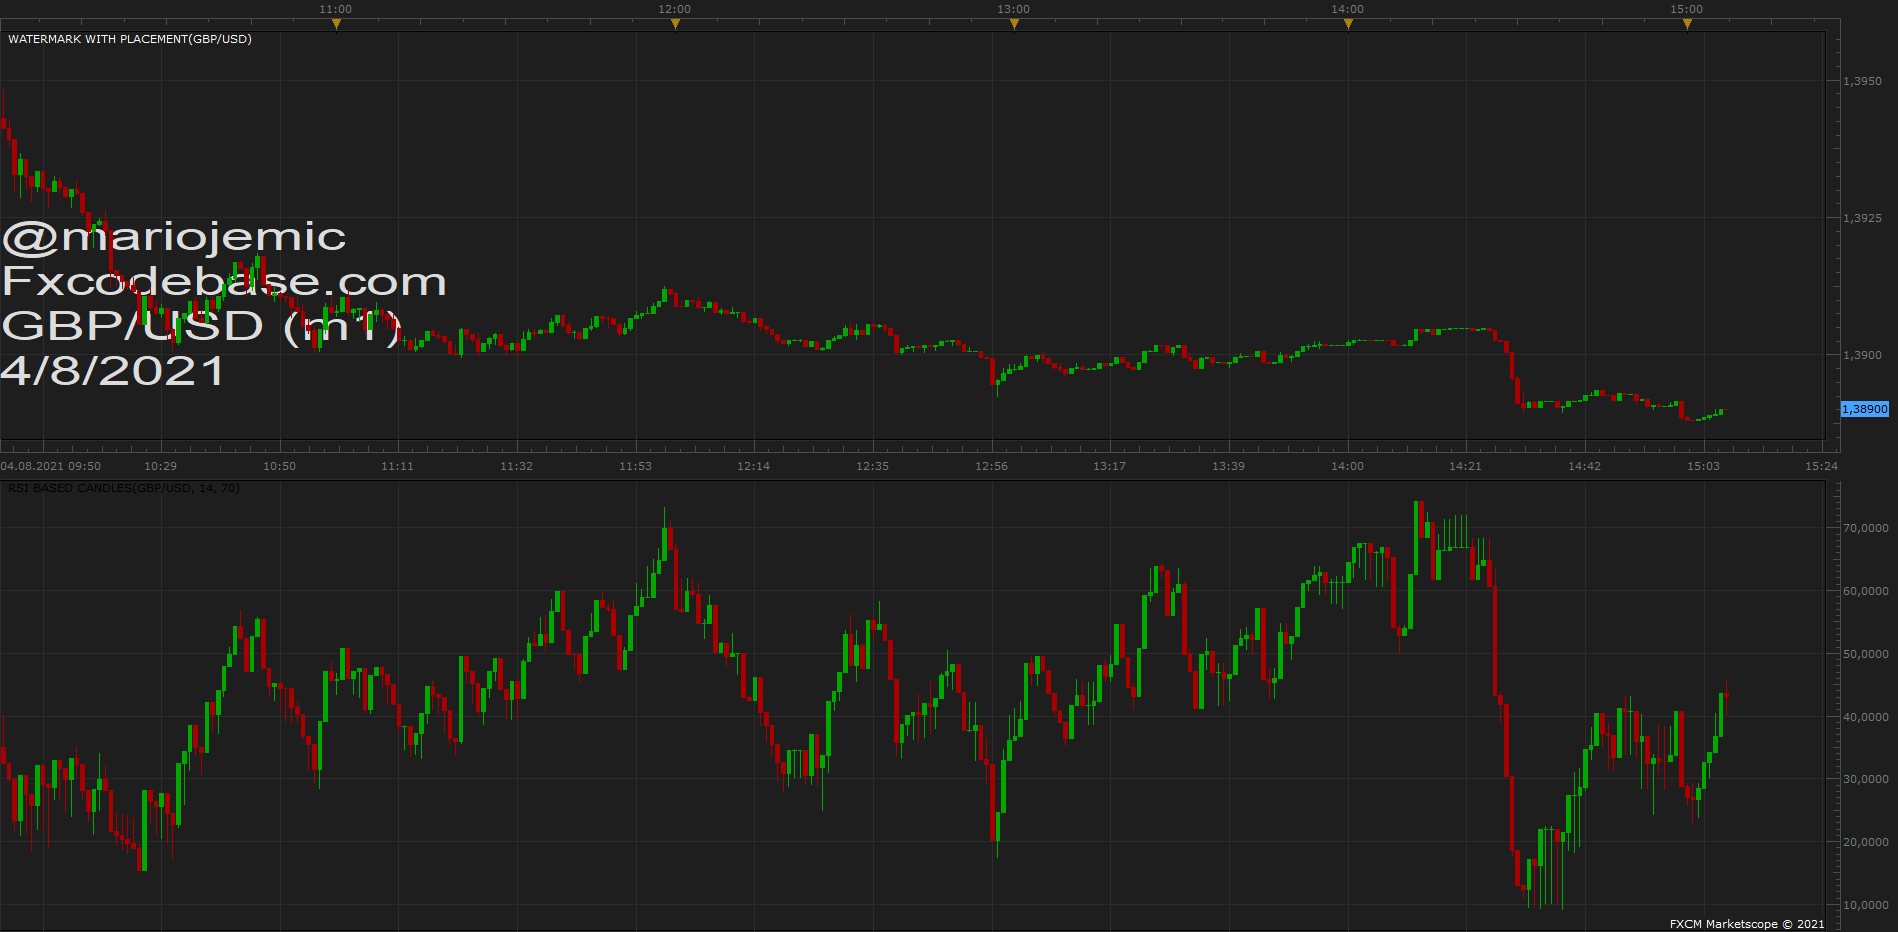
Task: Click the 15:03 time axis label
Action: tap(1703, 466)
